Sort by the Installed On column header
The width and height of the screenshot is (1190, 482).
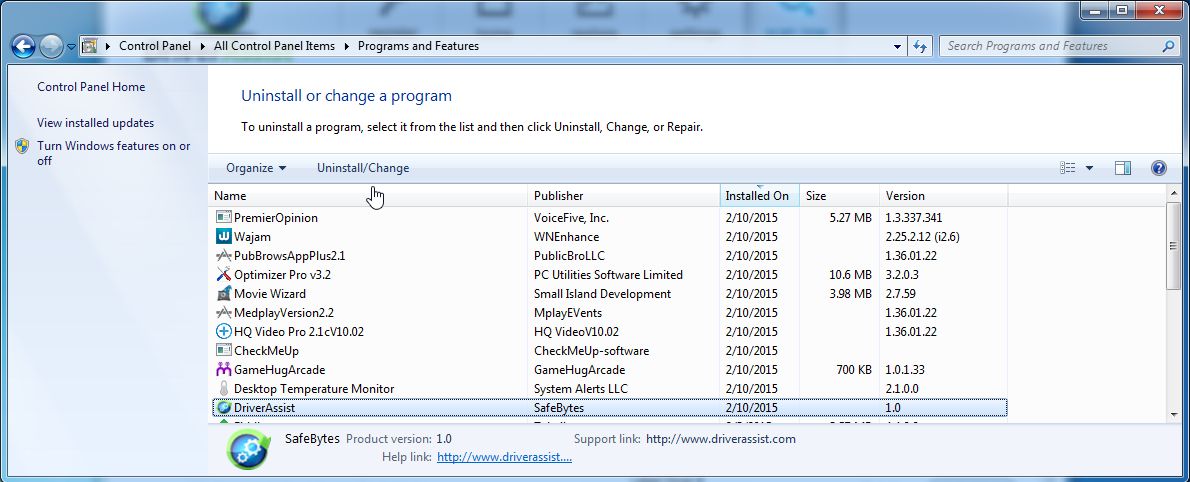[x=760, y=196]
